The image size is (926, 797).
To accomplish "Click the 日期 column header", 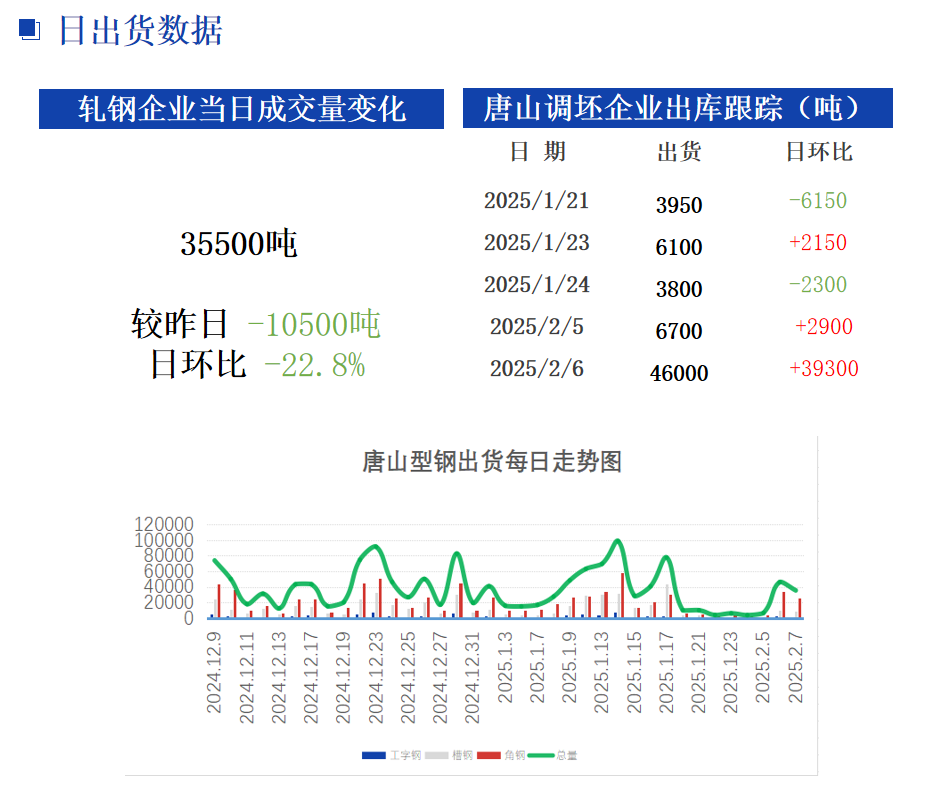I will [x=537, y=151].
